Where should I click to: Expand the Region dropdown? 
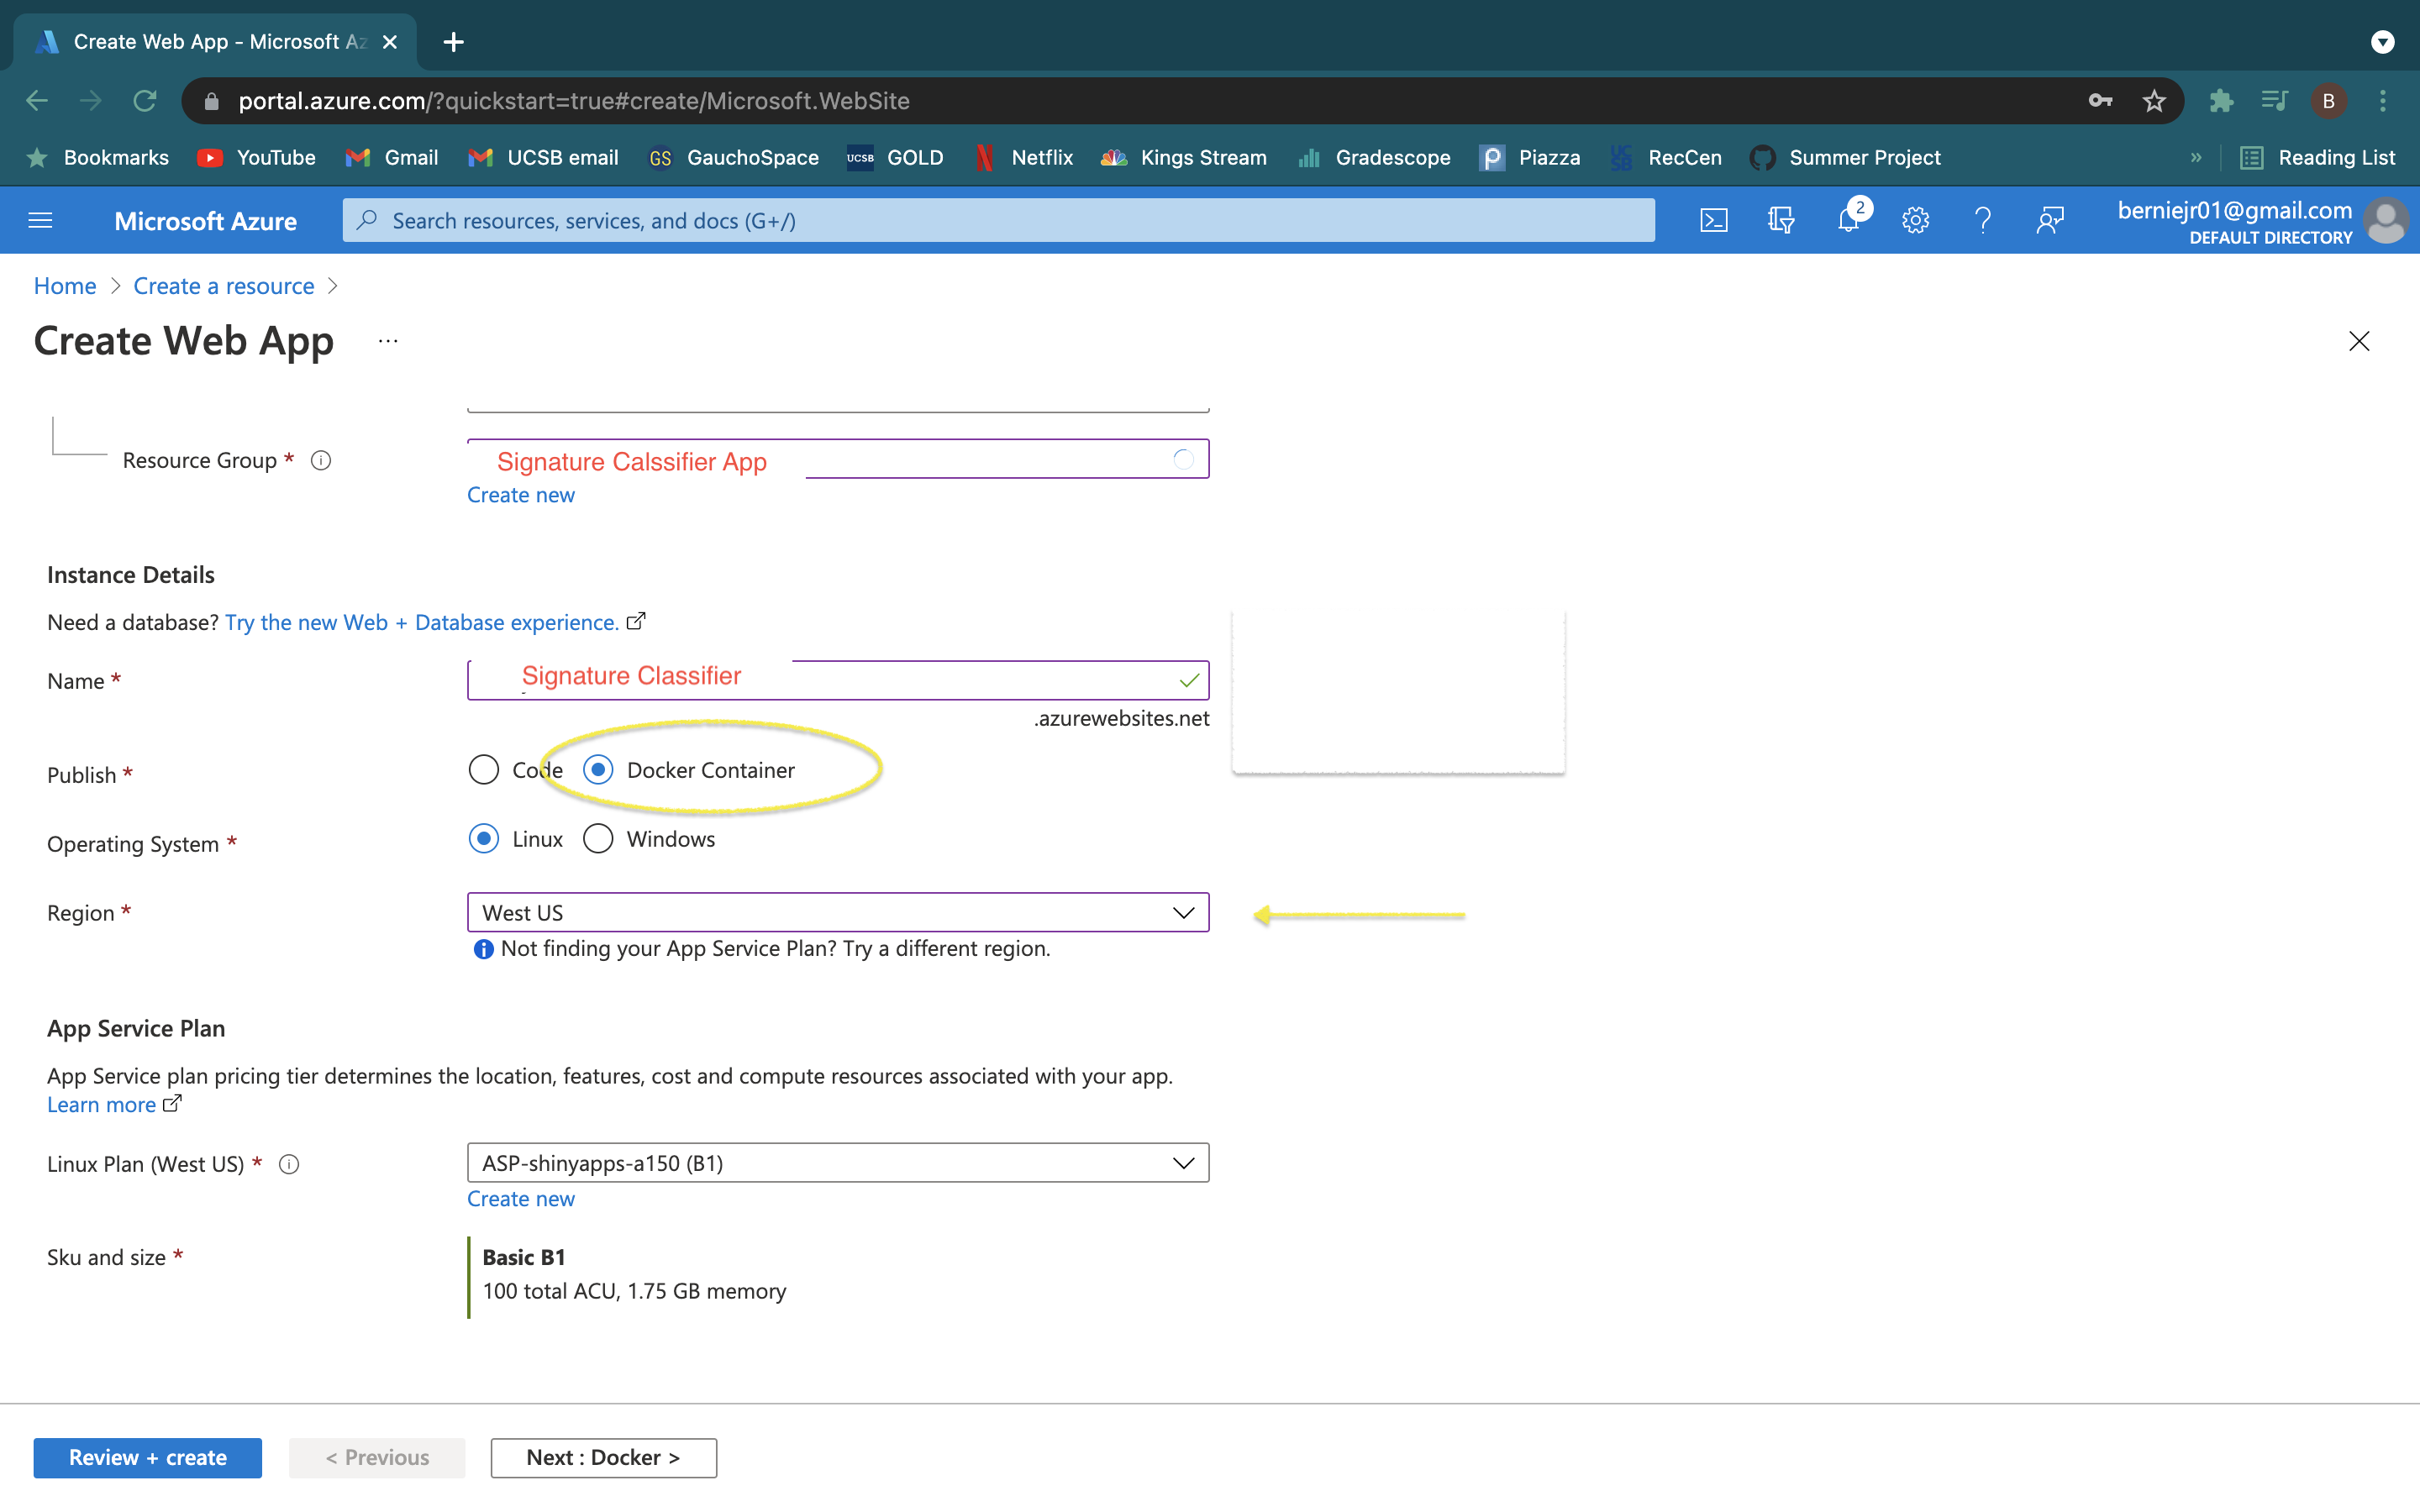click(837, 912)
